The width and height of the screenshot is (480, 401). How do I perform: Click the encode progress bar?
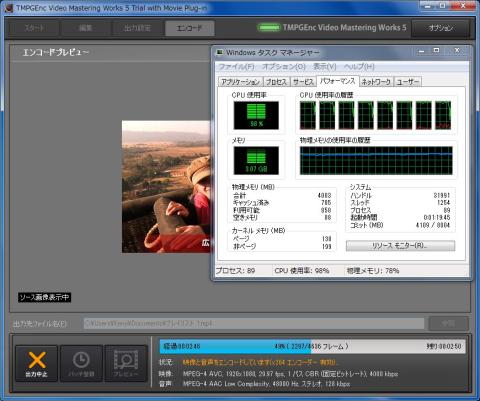[x=312, y=347]
